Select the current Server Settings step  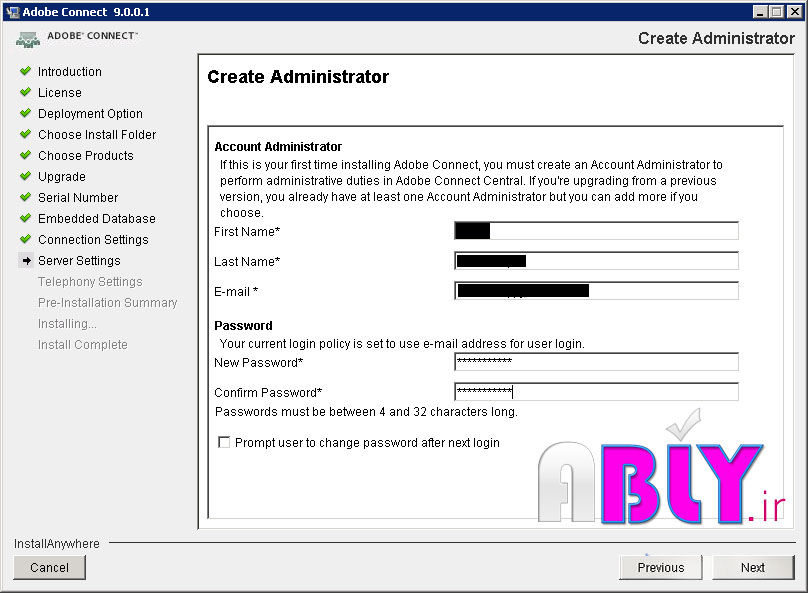79,261
